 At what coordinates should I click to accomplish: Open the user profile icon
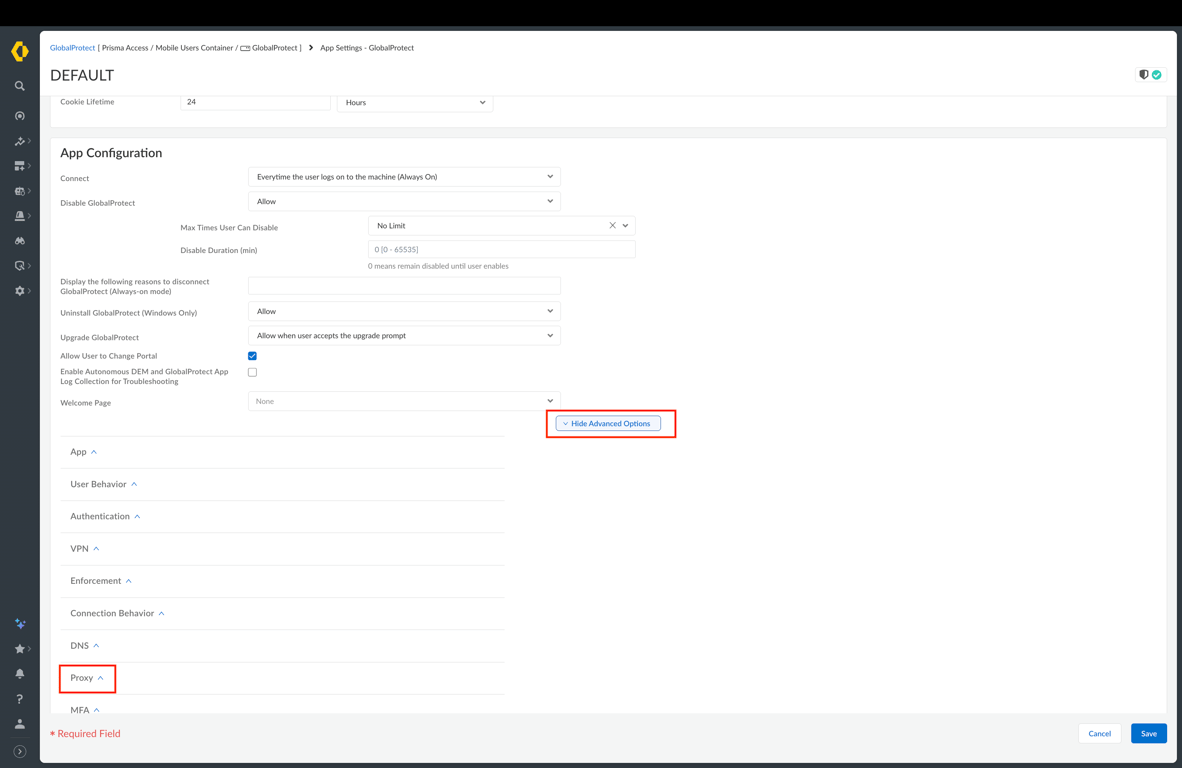(20, 724)
